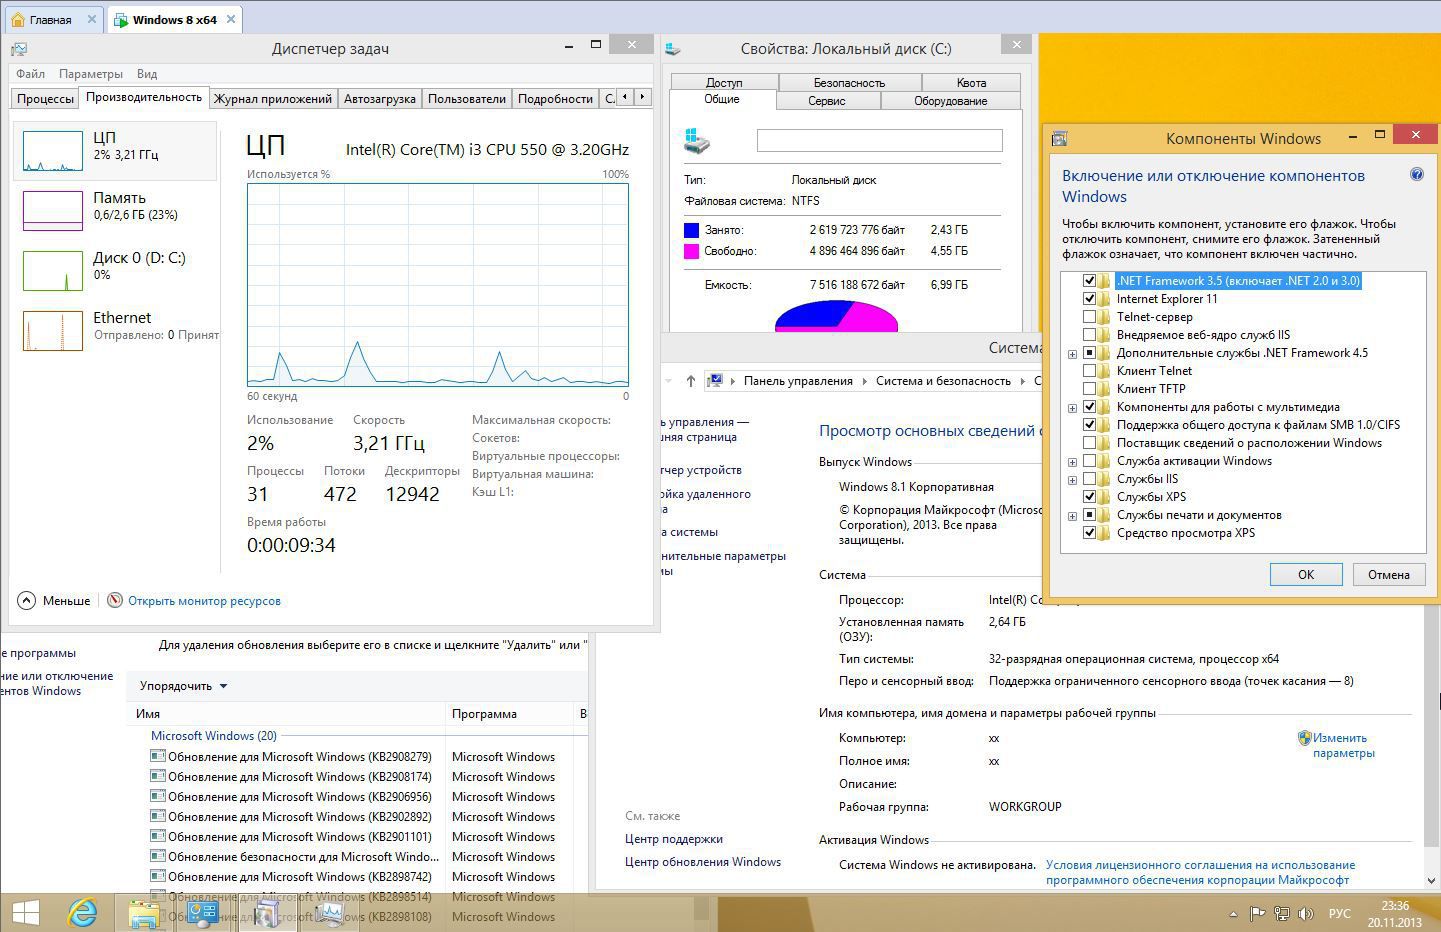Image resolution: width=1441 pixels, height=932 pixels.
Task: Enable Telnet-сервер checkbox
Action: point(1089,317)
